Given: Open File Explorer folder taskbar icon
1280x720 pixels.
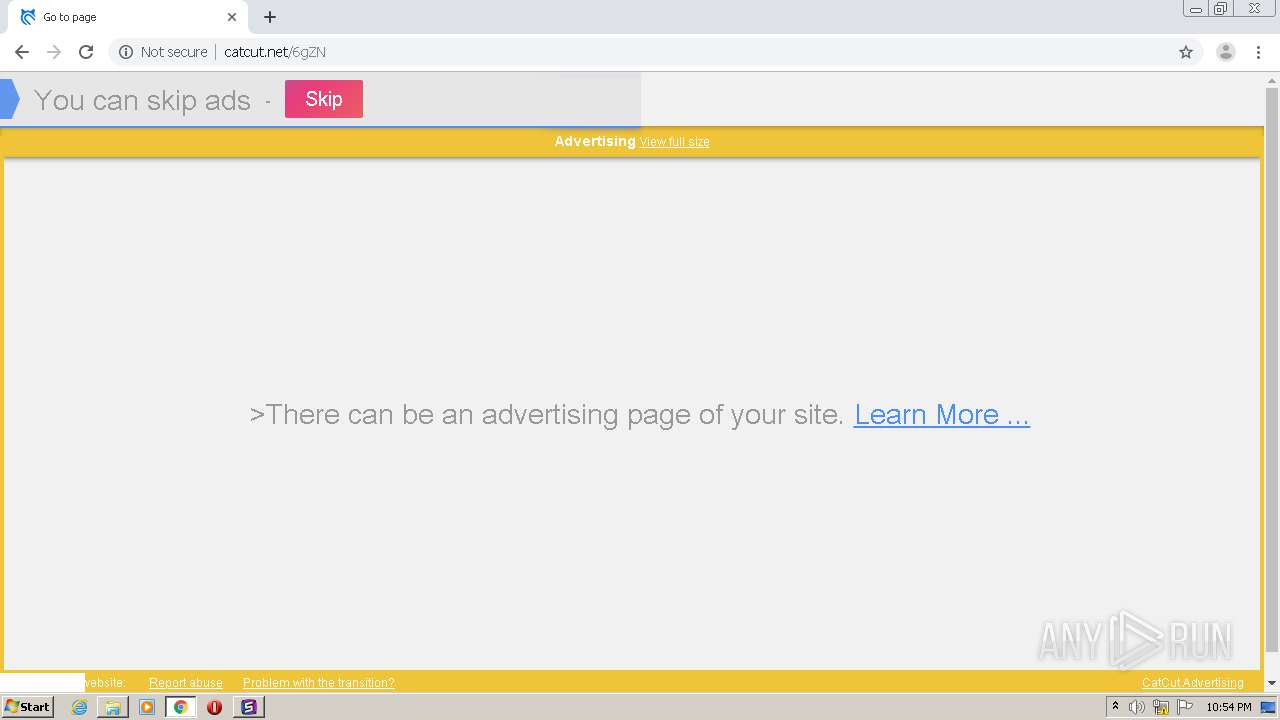Looking at the screenshot, I should pos(113,707).
